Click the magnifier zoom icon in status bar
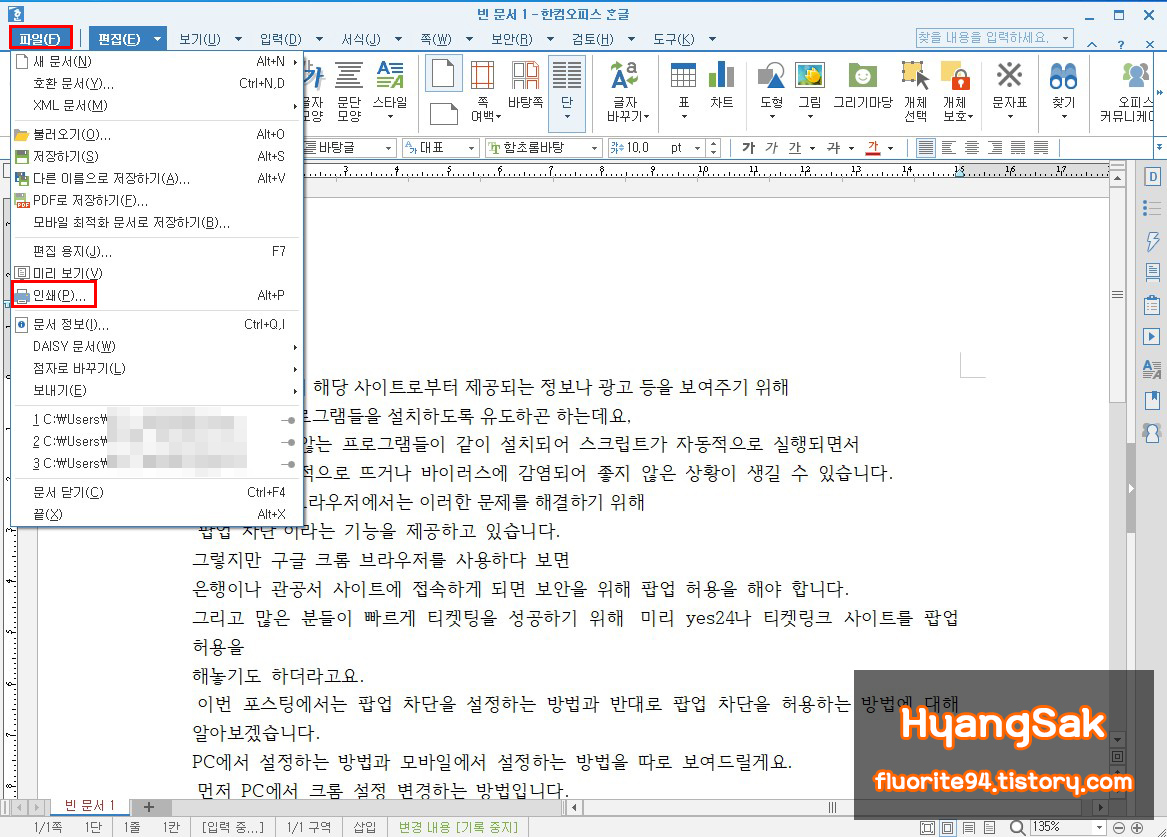 (1017, 827)
